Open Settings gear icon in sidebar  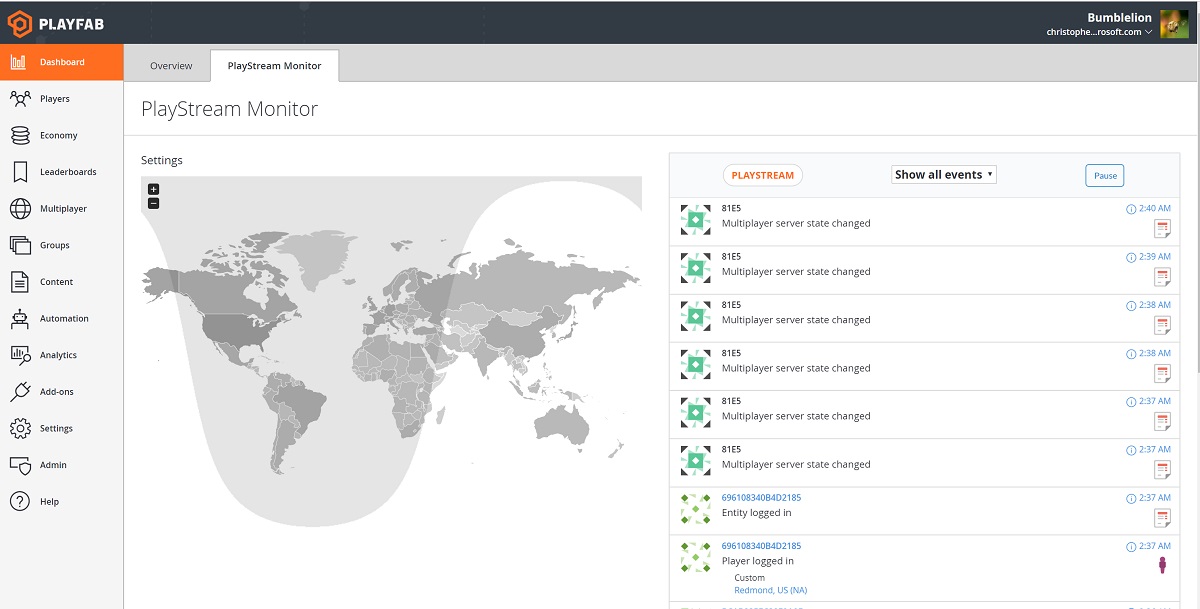(x=20, y=428)
